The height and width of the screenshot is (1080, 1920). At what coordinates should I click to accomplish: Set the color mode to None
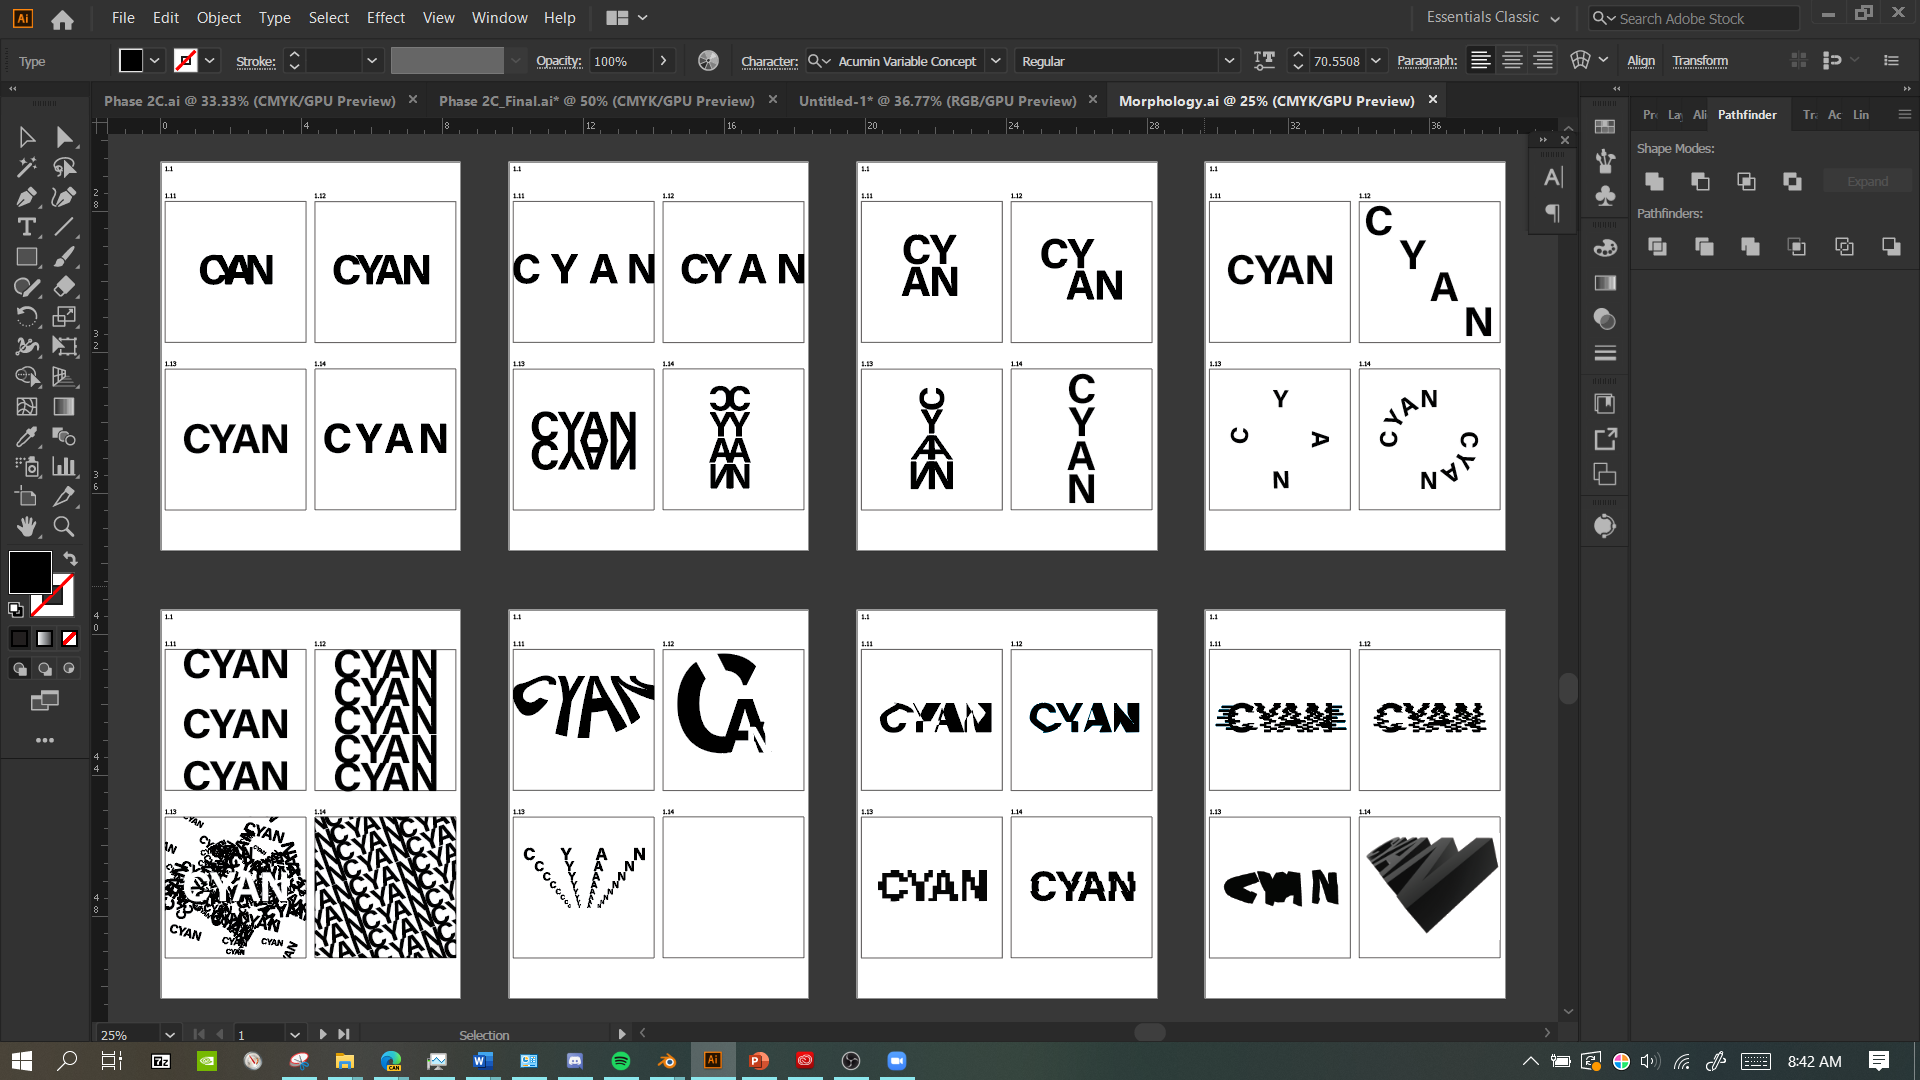(x=69, y=638)
